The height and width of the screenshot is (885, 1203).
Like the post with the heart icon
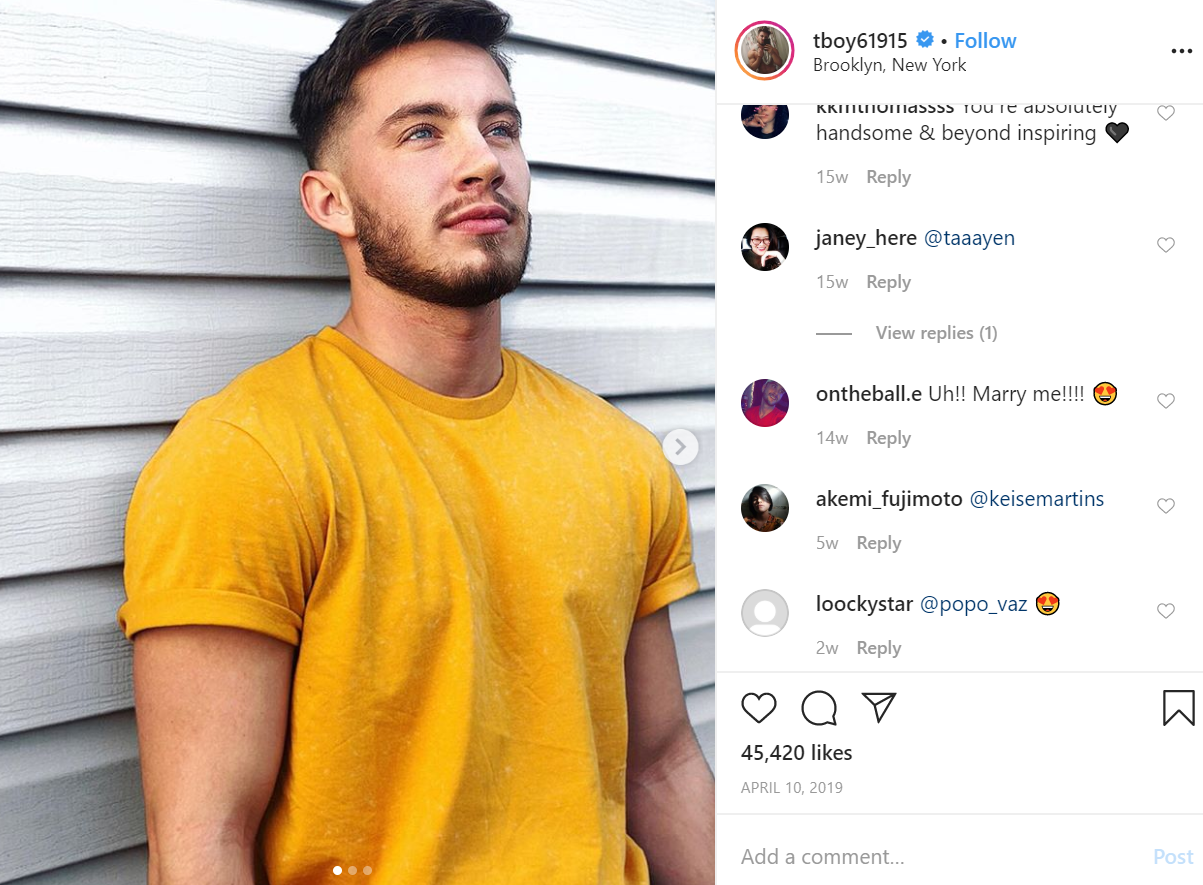(x=759, y=708)
